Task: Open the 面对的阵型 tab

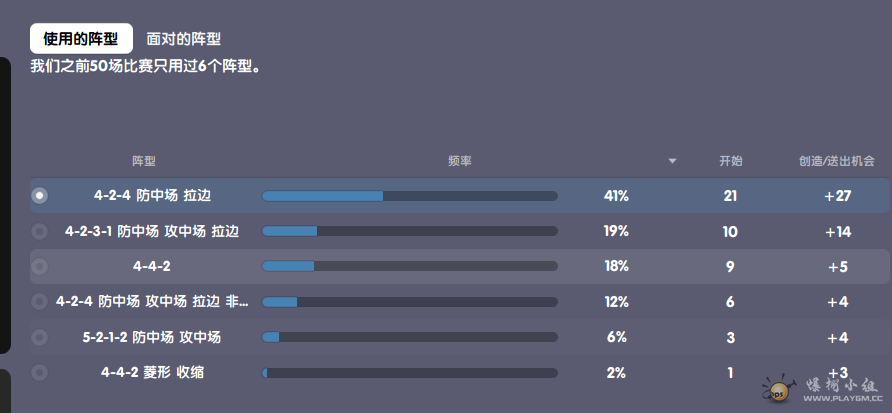Action: pos(183,39)
